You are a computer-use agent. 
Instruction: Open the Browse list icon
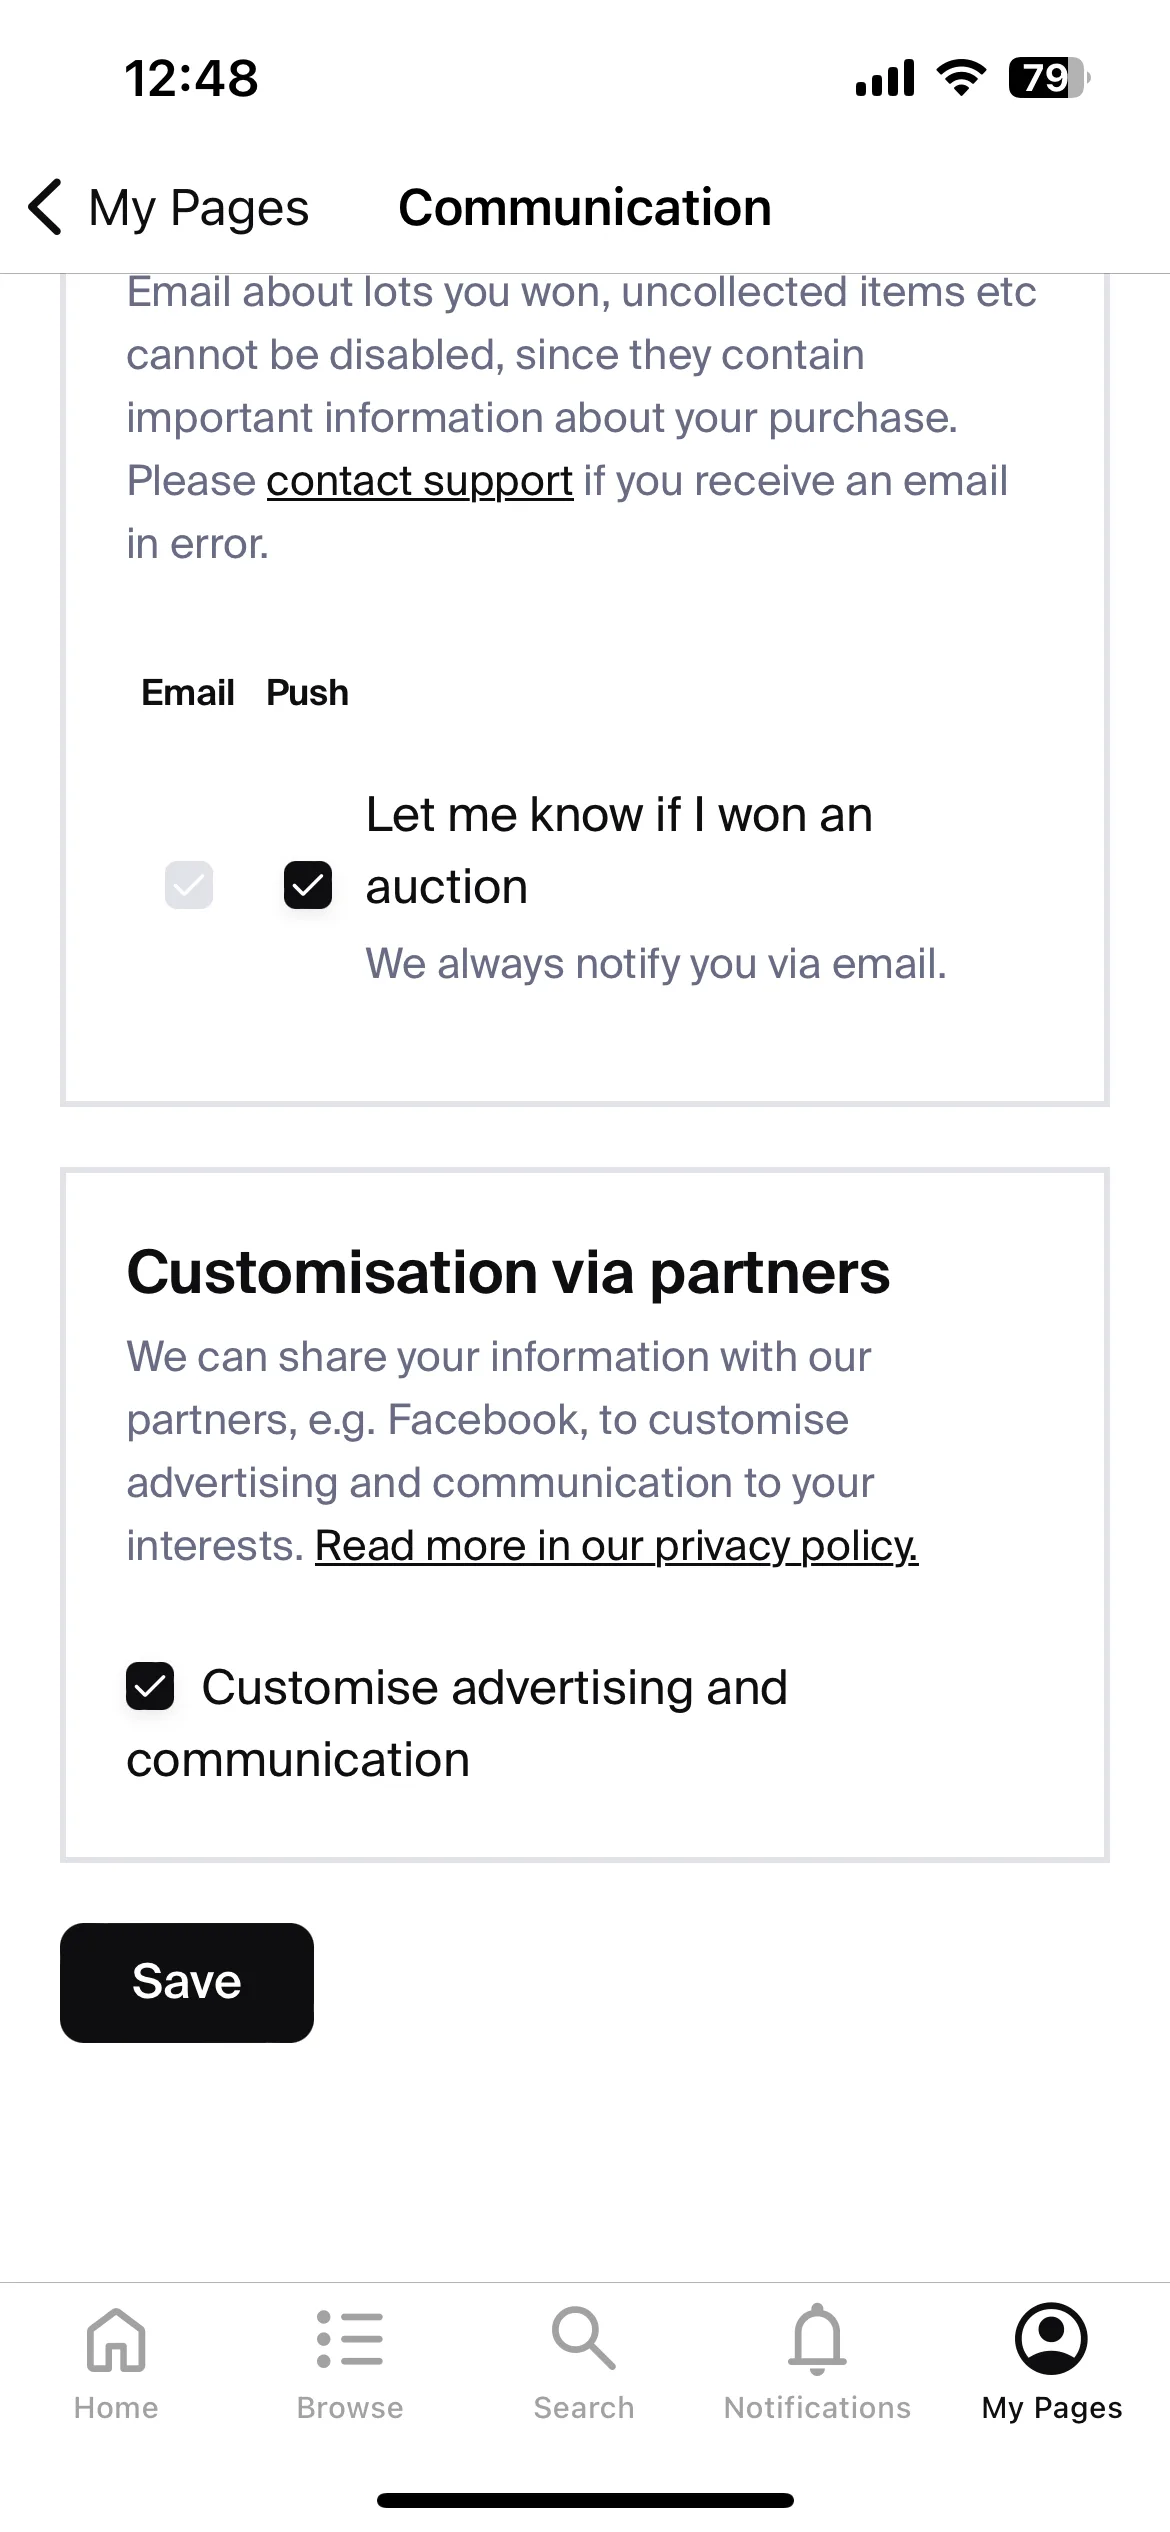[x=350, y=2339]
